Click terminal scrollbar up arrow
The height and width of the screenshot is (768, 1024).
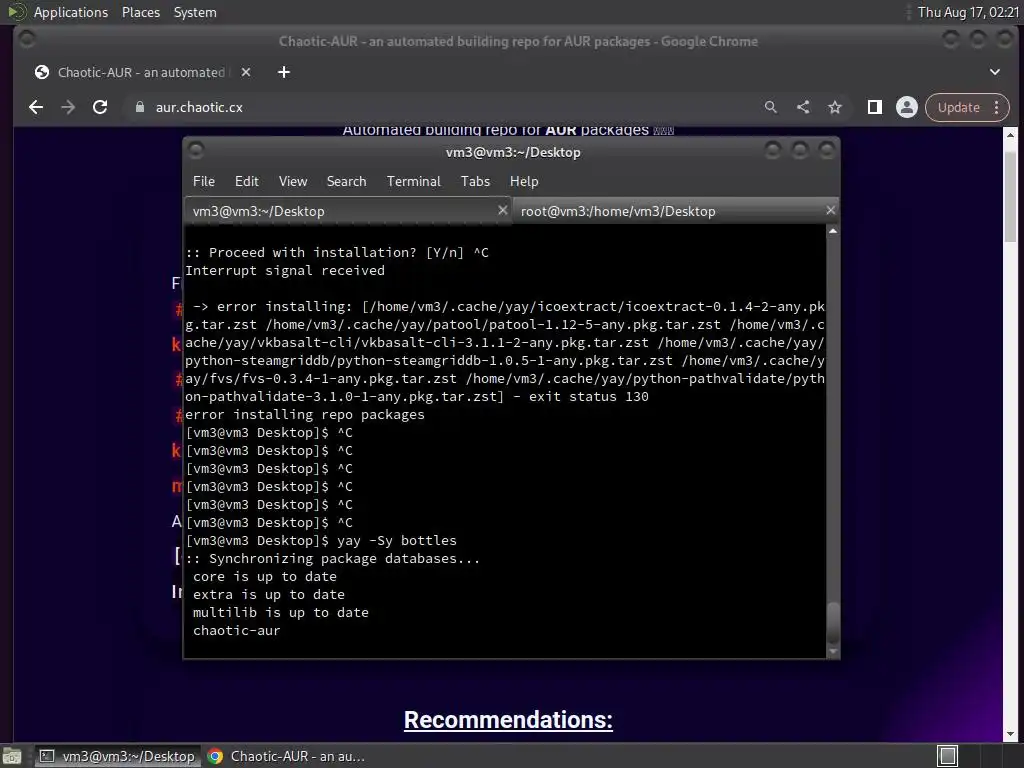coord(833,231)
